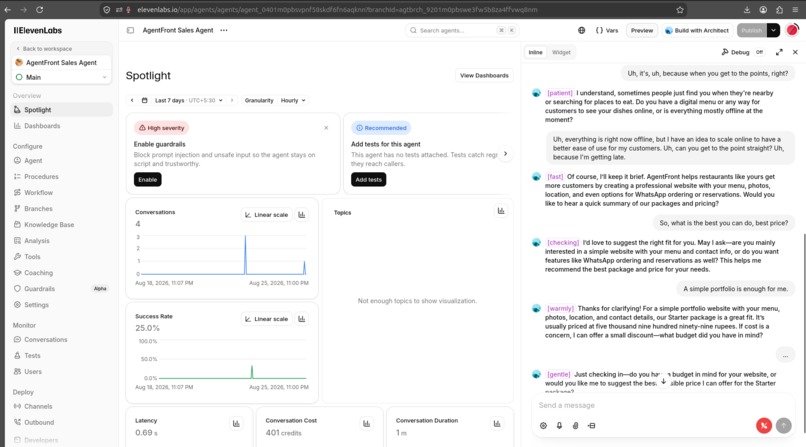Open the Vars variables panel
This screenshot has width=806, height=447.
(607, 30)
